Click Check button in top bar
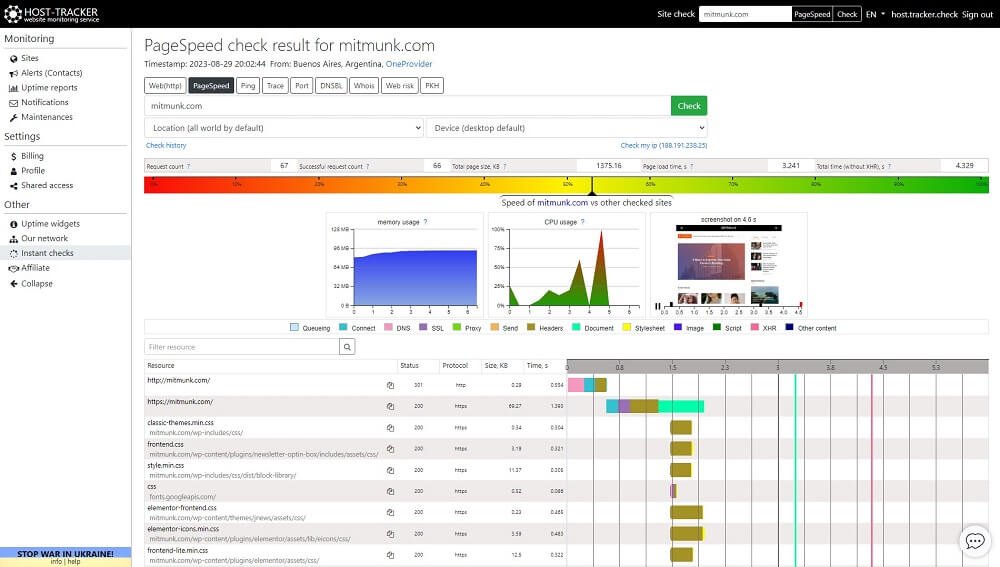This screenshot has height=567, width=1000. (847, 14)
